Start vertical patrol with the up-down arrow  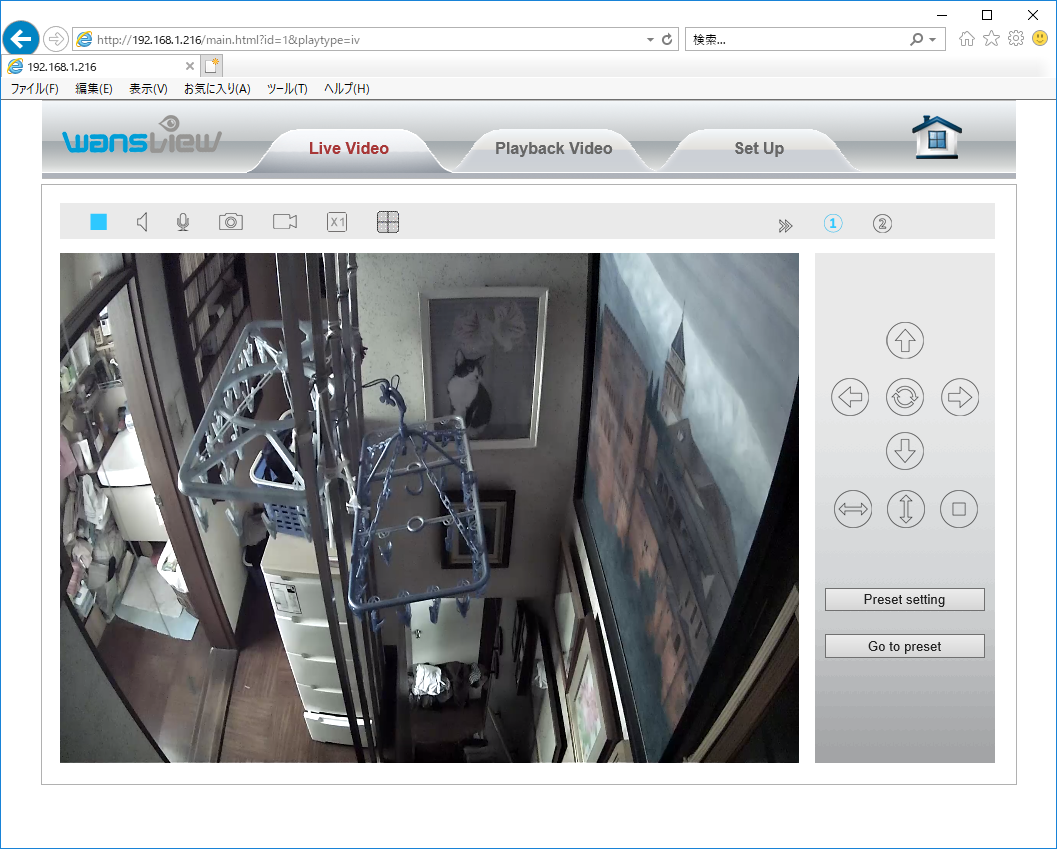click(905, 509)
